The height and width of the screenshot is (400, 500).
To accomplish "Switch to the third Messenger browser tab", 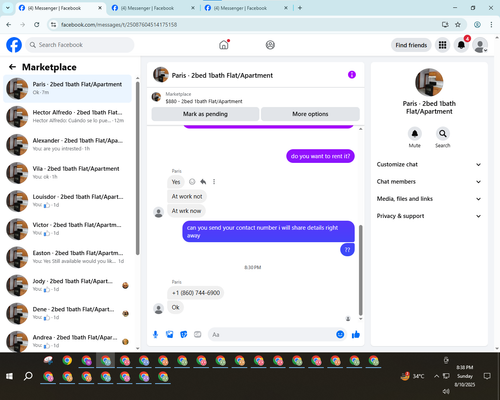I will [246, 8].
